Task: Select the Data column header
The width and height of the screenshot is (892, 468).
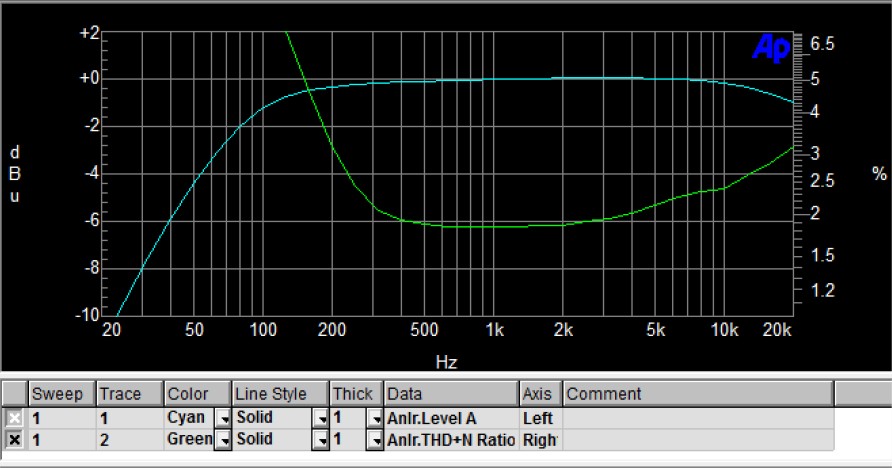Action: coord(451,394)
